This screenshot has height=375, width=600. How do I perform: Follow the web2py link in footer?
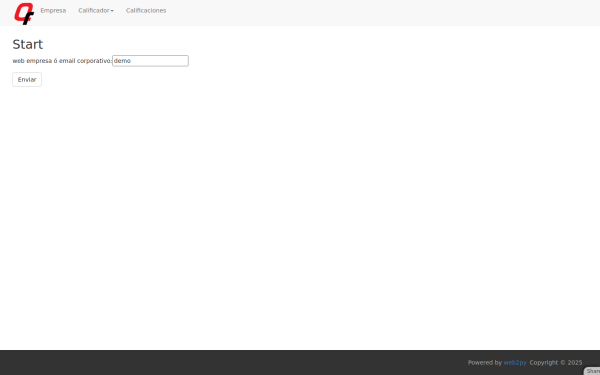pyautogui.click(x=515, y=362)
